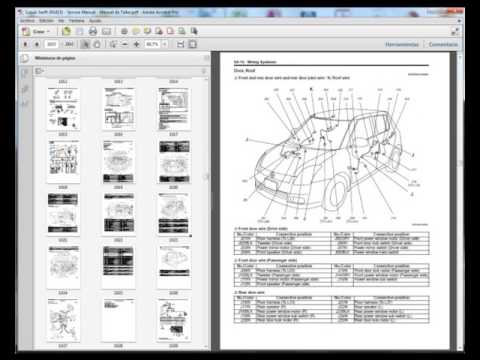The width and height of the screenshot is (480, 360).
Task: Click the printer icon in toolbar
Action: (x=93, y=31)
